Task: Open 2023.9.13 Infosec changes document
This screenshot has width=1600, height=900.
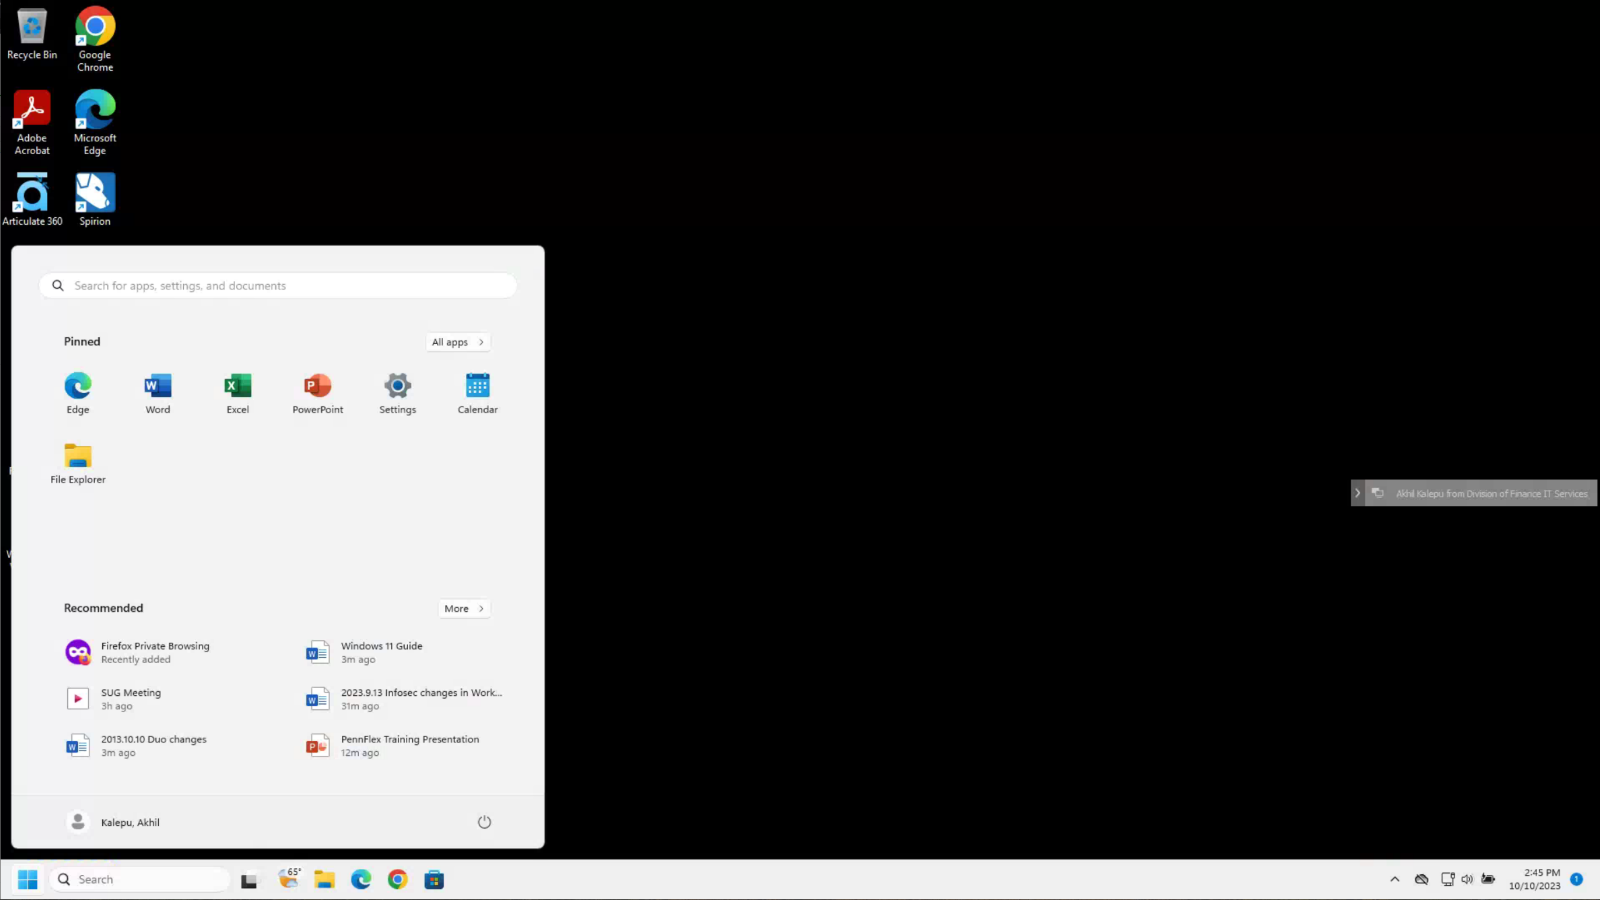Action: pos(405,699)
